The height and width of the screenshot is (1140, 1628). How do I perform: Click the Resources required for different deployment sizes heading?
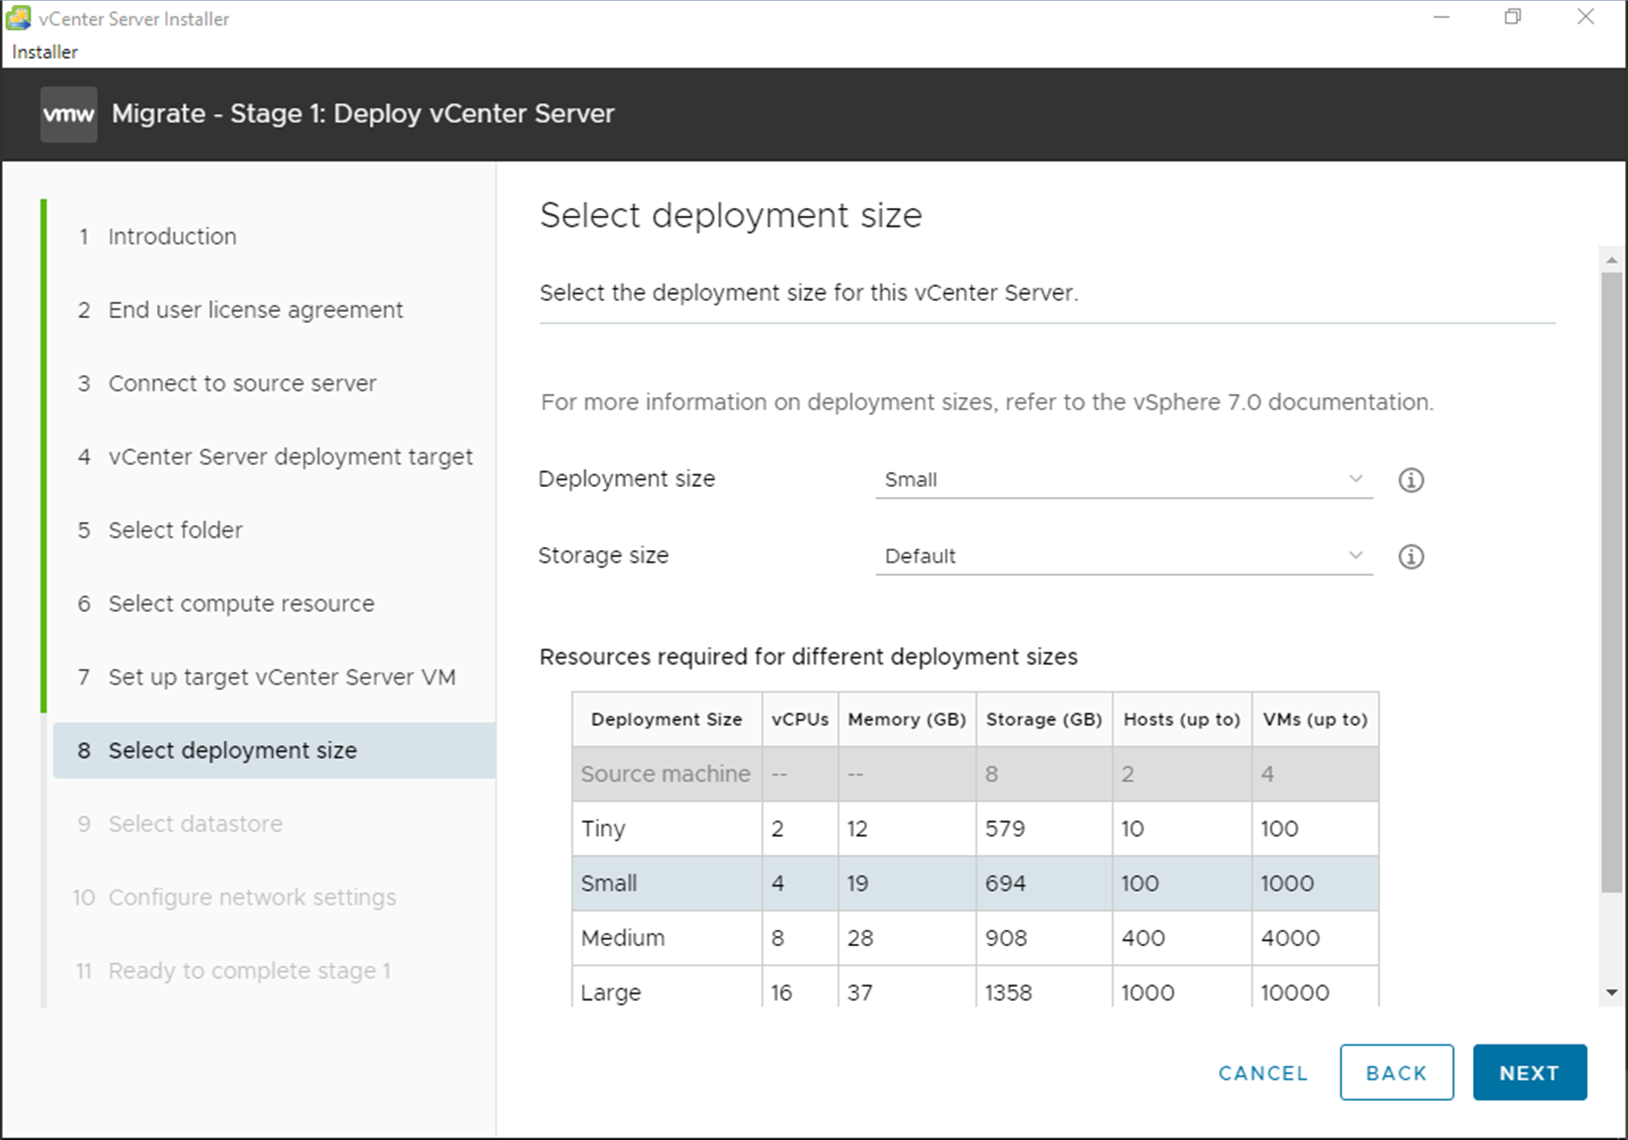[x=808, y=657]
